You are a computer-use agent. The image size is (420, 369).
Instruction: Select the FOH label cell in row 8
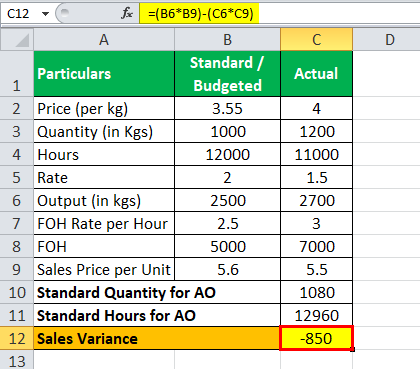tap(104, 246)
